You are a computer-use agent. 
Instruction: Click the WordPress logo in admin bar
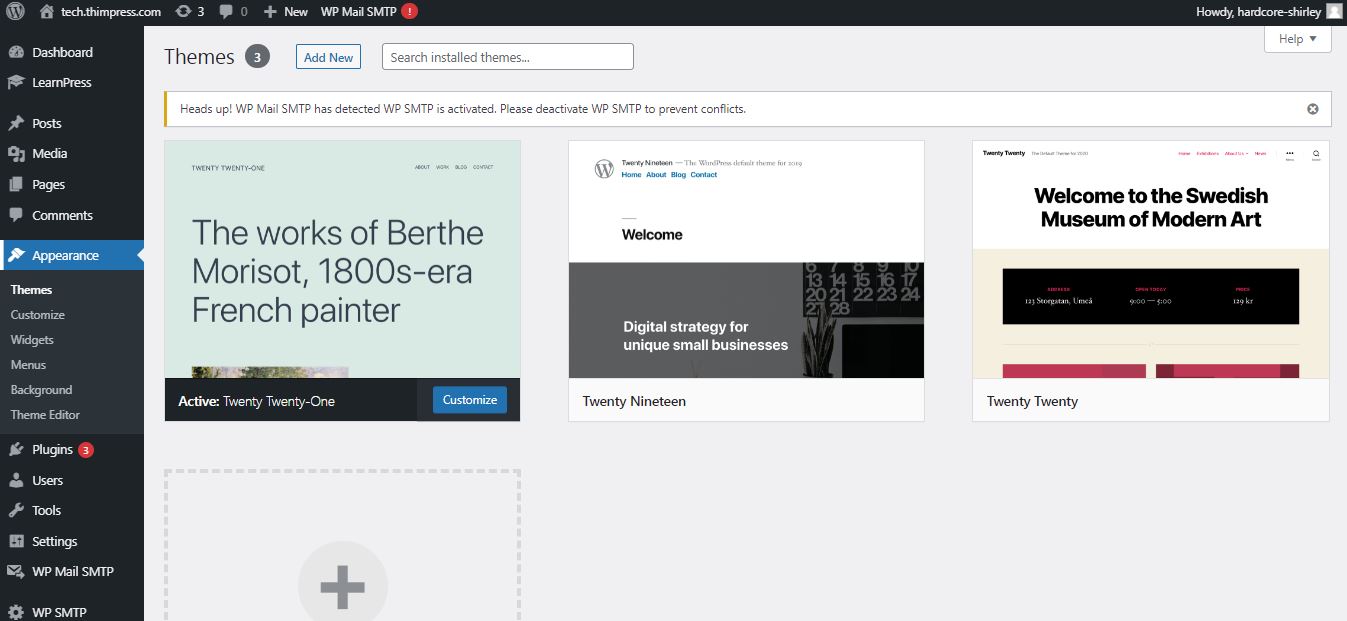point(15,12)
